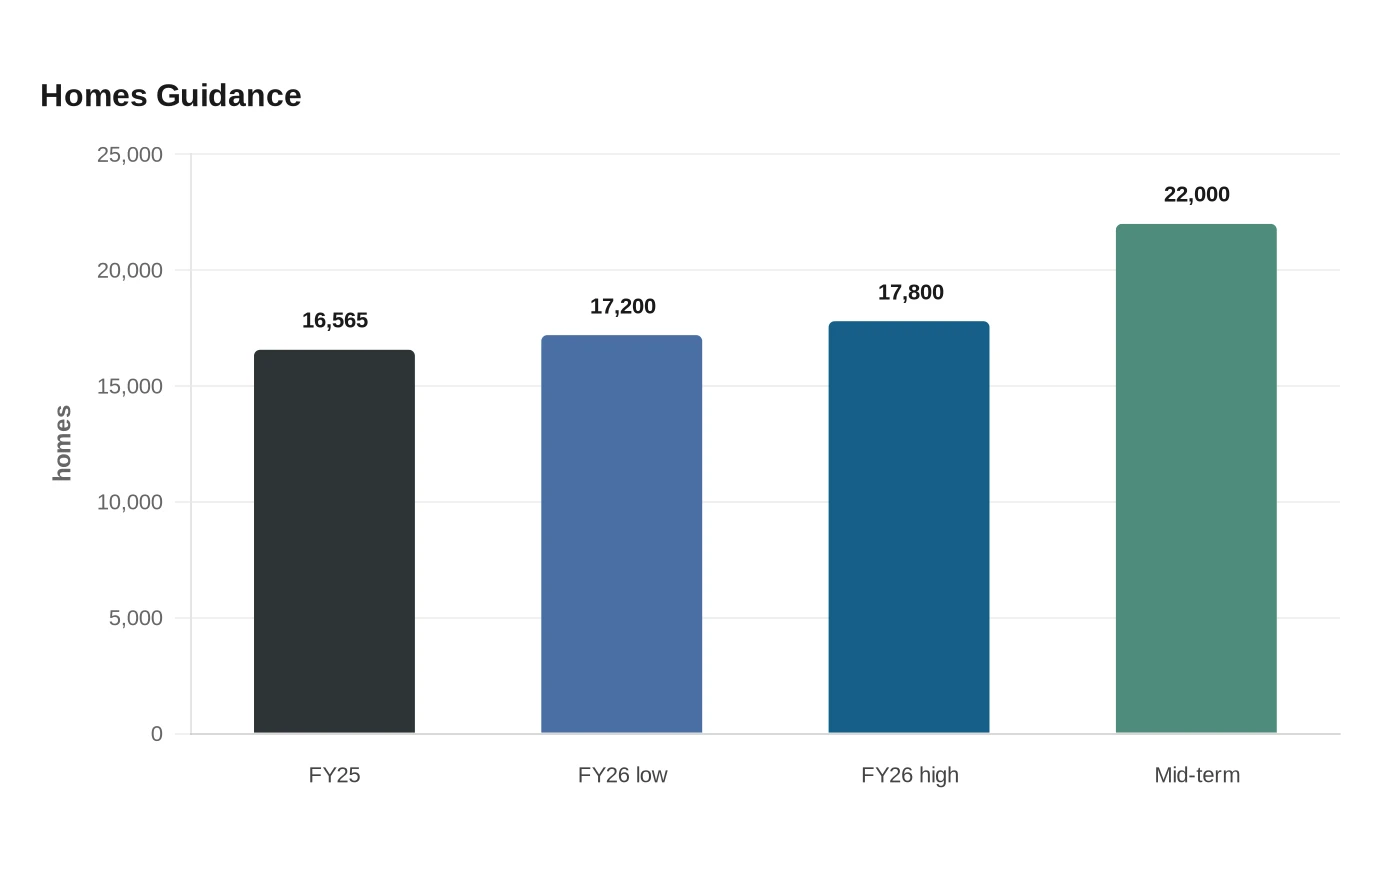
Task: Click the 25,000 y-axis tick label
Action: 130,154
